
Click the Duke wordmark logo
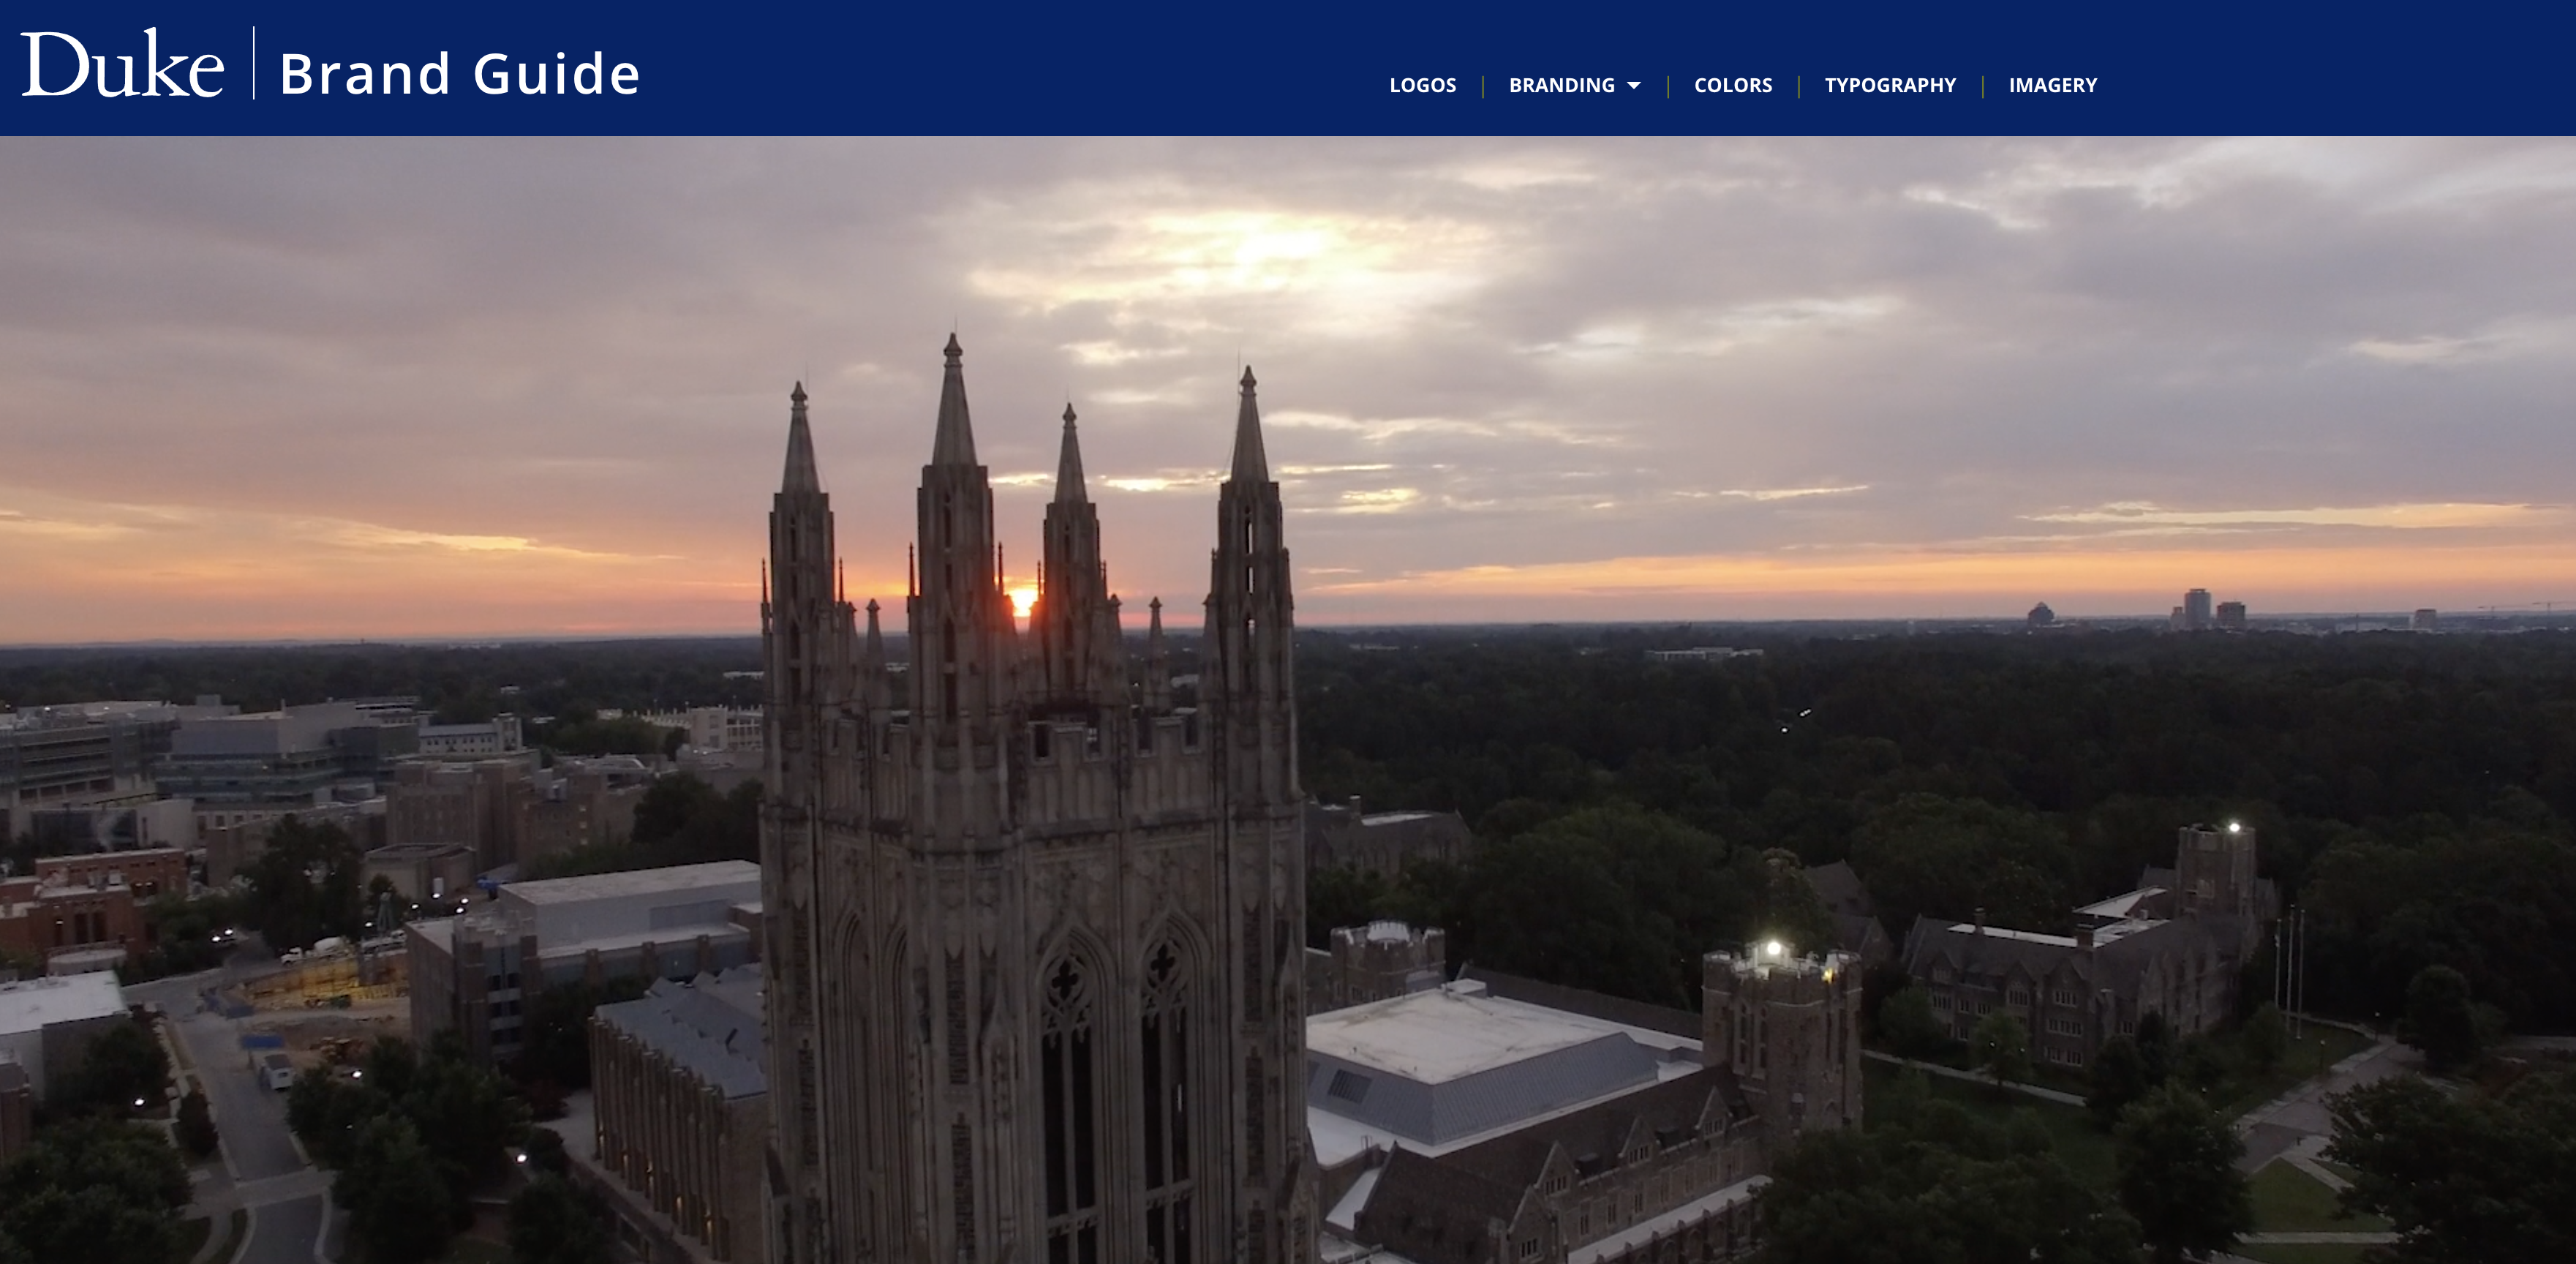(x=122, y=65)
